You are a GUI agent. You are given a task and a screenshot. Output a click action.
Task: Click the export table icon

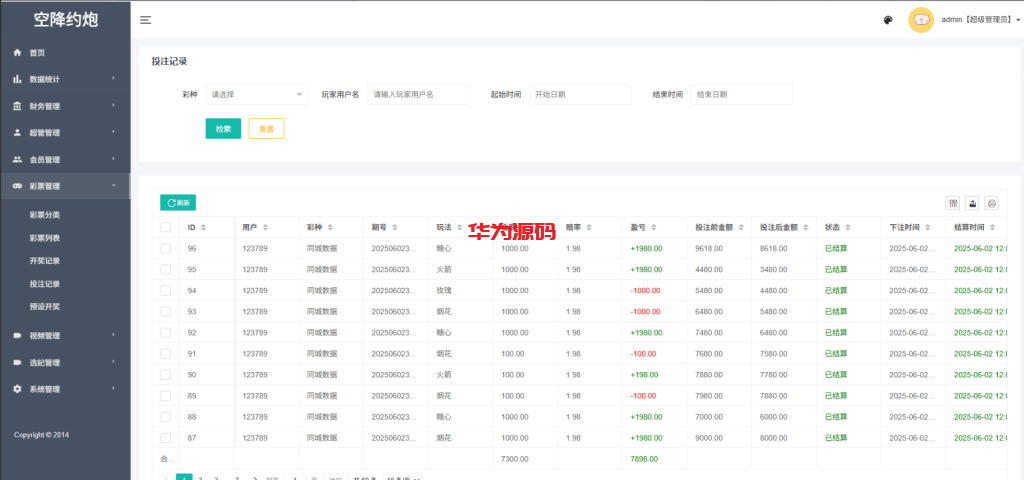[x=973, y=203]
